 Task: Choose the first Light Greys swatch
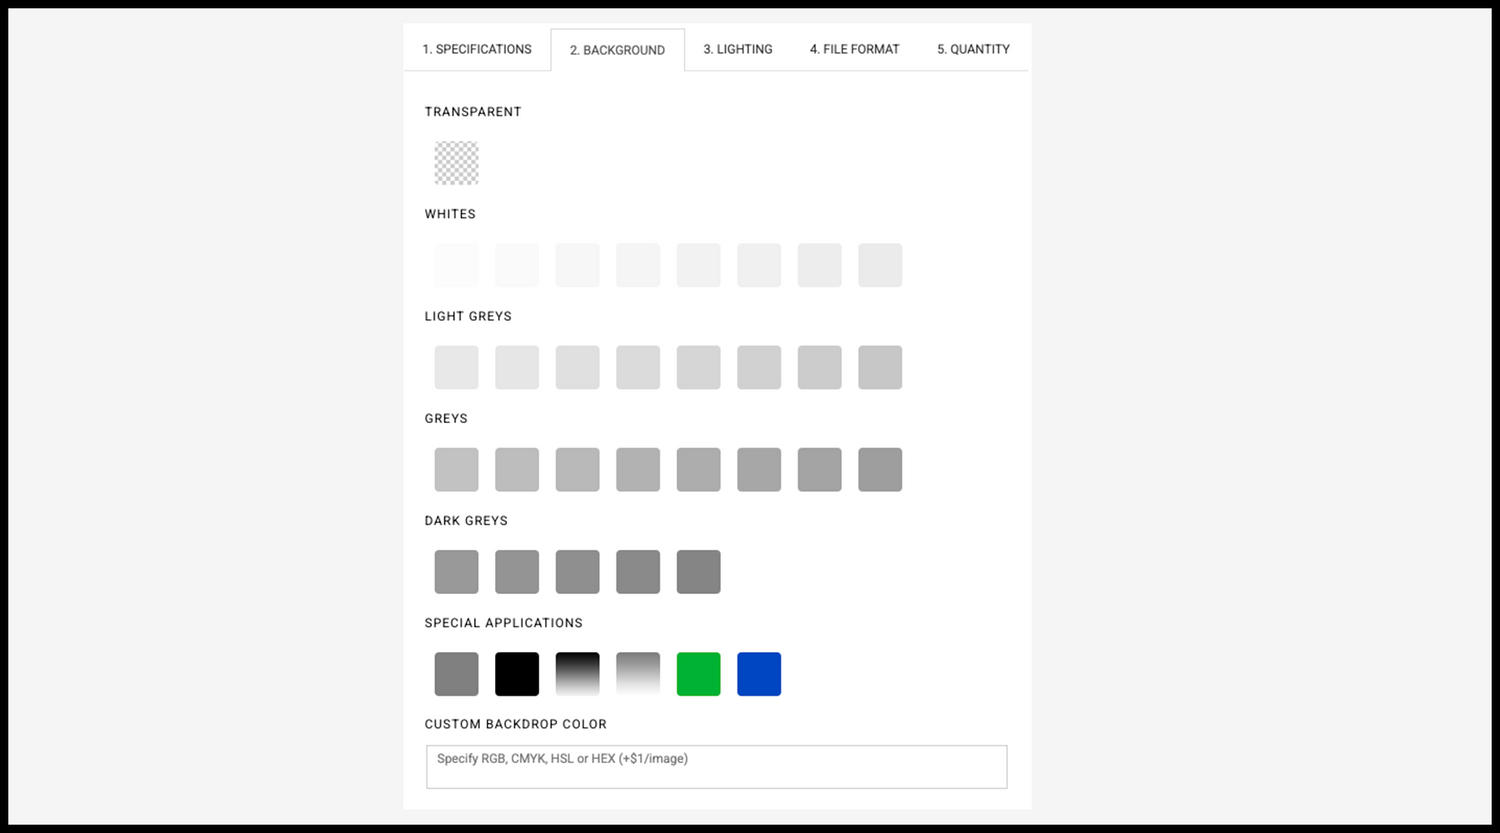(x=456, y=367)
